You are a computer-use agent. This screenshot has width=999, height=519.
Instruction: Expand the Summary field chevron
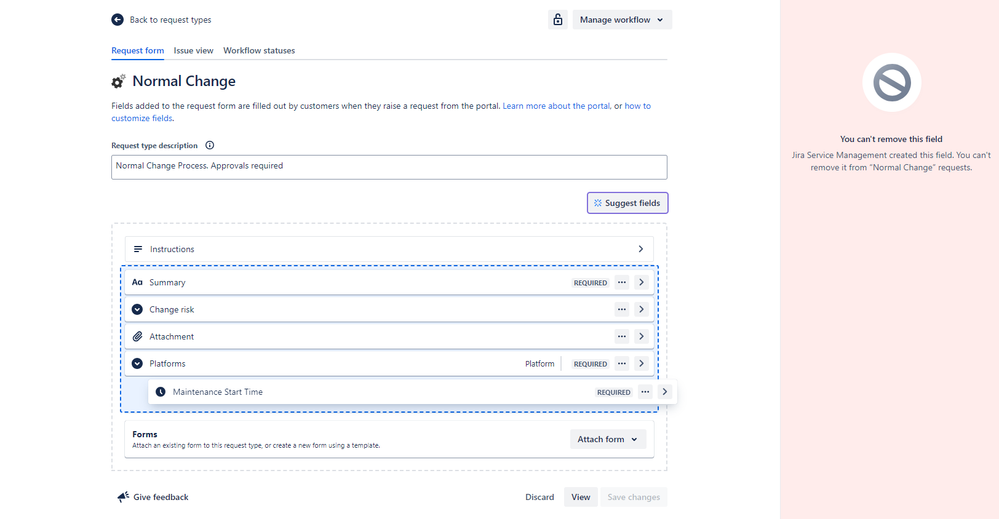click(x=642, y=282)
